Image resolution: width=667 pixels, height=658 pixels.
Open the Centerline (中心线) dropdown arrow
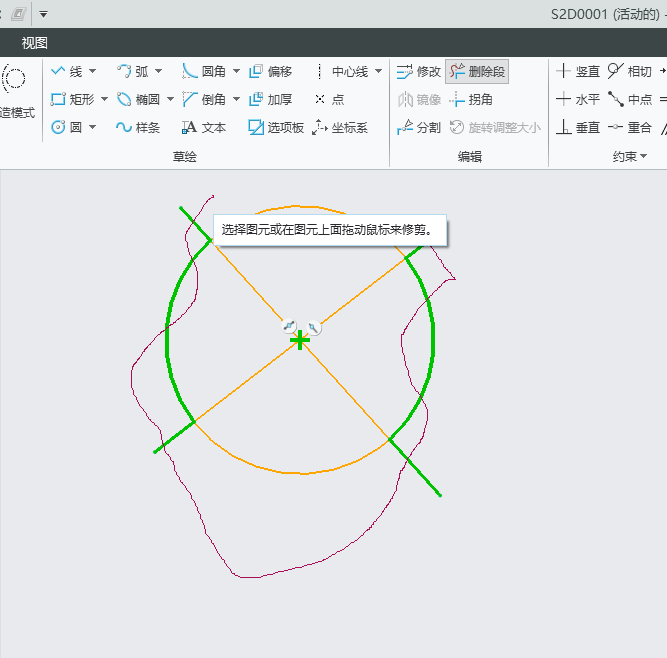(378, 71)
